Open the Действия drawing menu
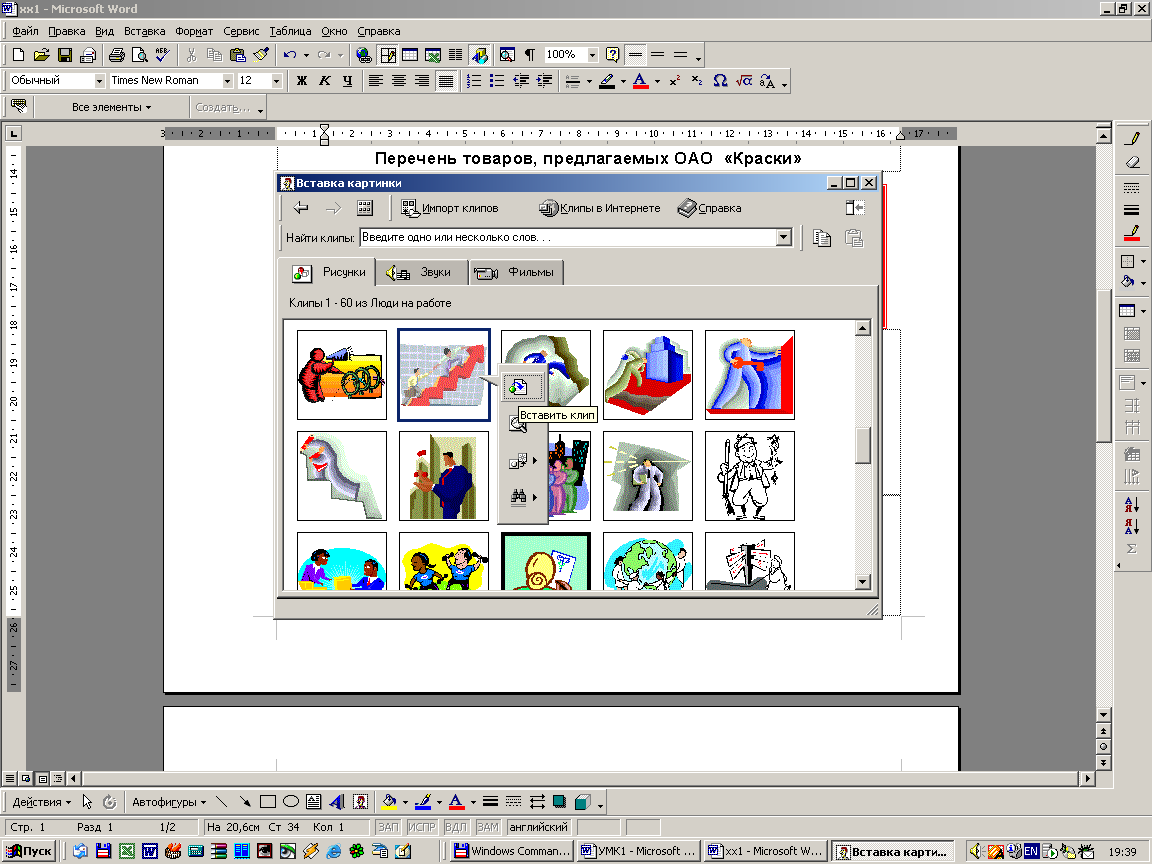Viewport: 1152px width, 864px height. pos(42,802)
